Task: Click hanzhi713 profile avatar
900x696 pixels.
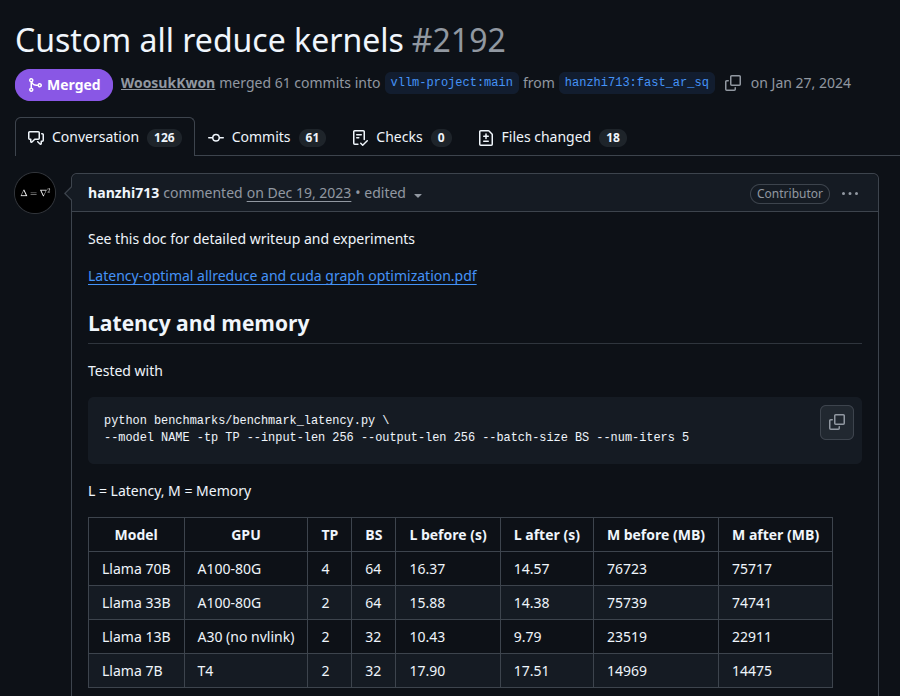Action: 35,193
